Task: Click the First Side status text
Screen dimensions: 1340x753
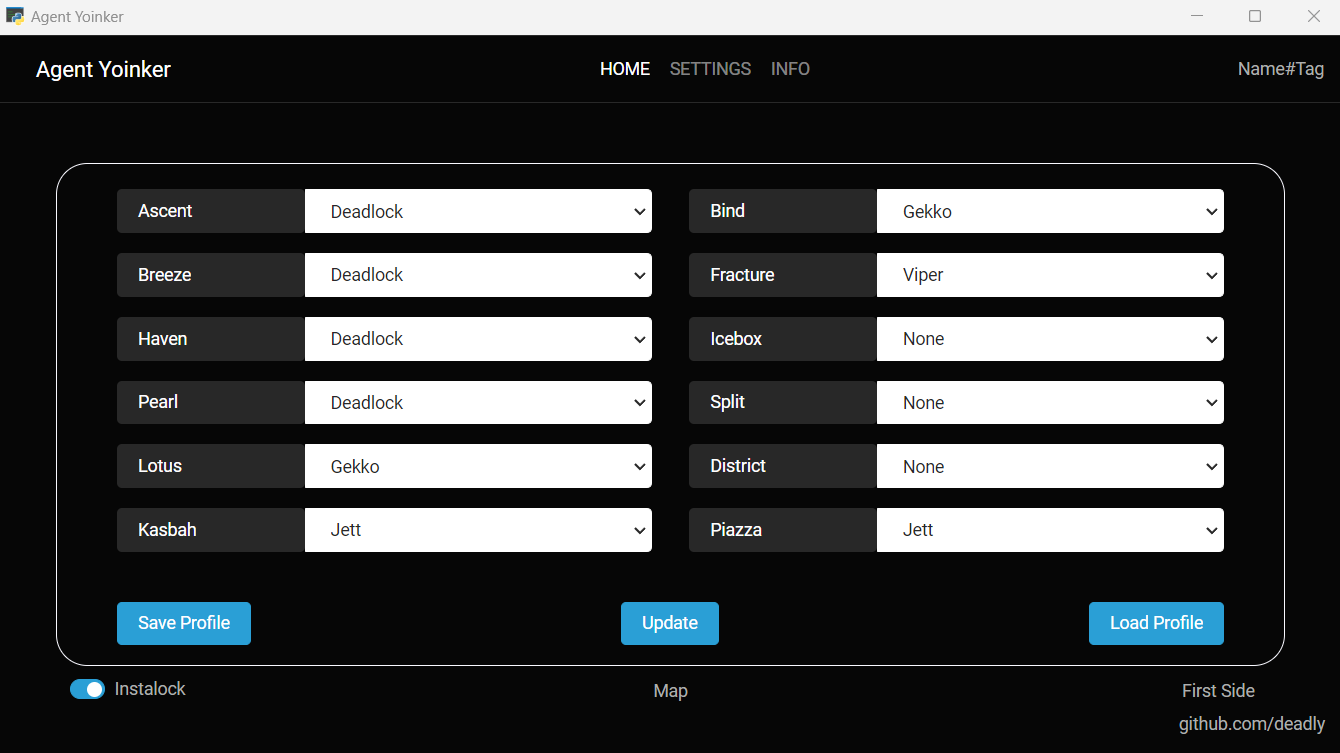Action: [x=1218, y=691]
